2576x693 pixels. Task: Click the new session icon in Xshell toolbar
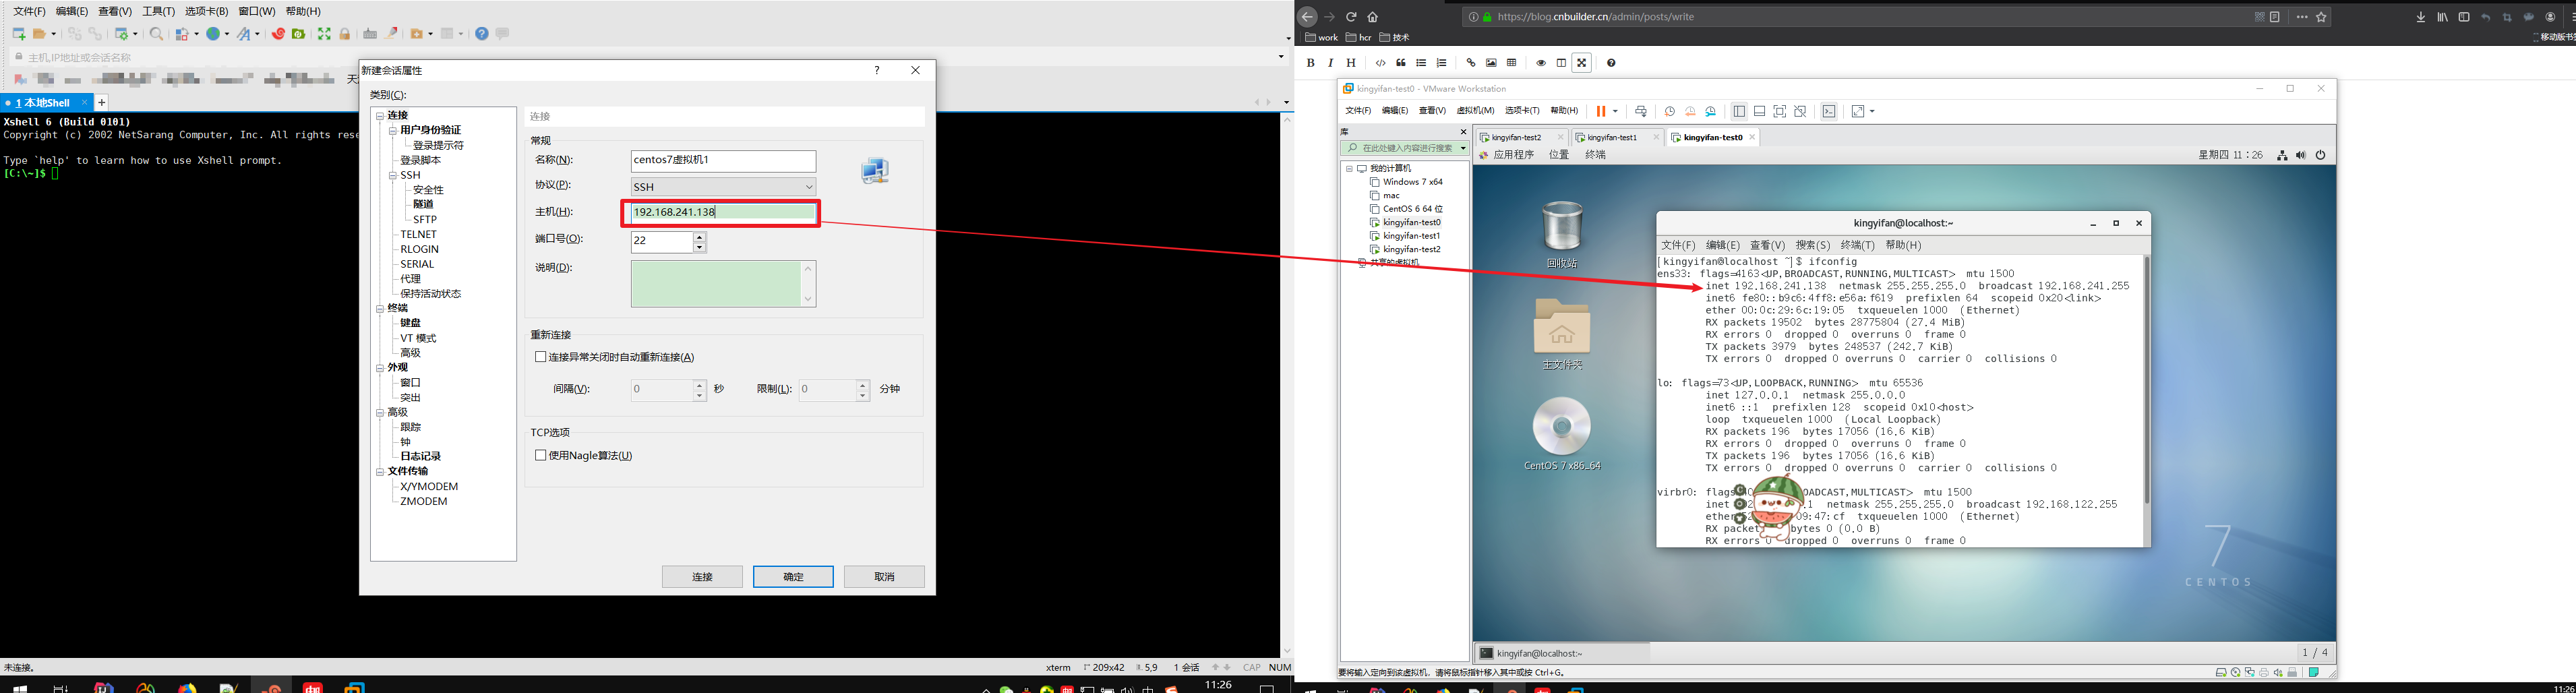19,34
